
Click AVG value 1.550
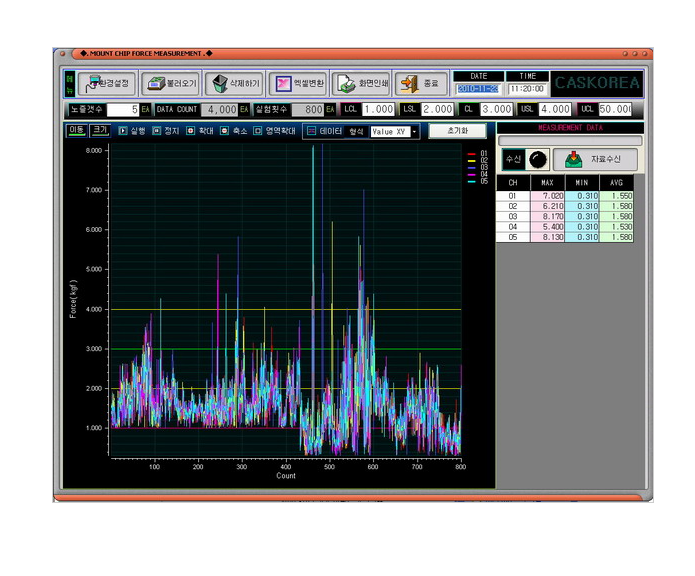[616, 196]
